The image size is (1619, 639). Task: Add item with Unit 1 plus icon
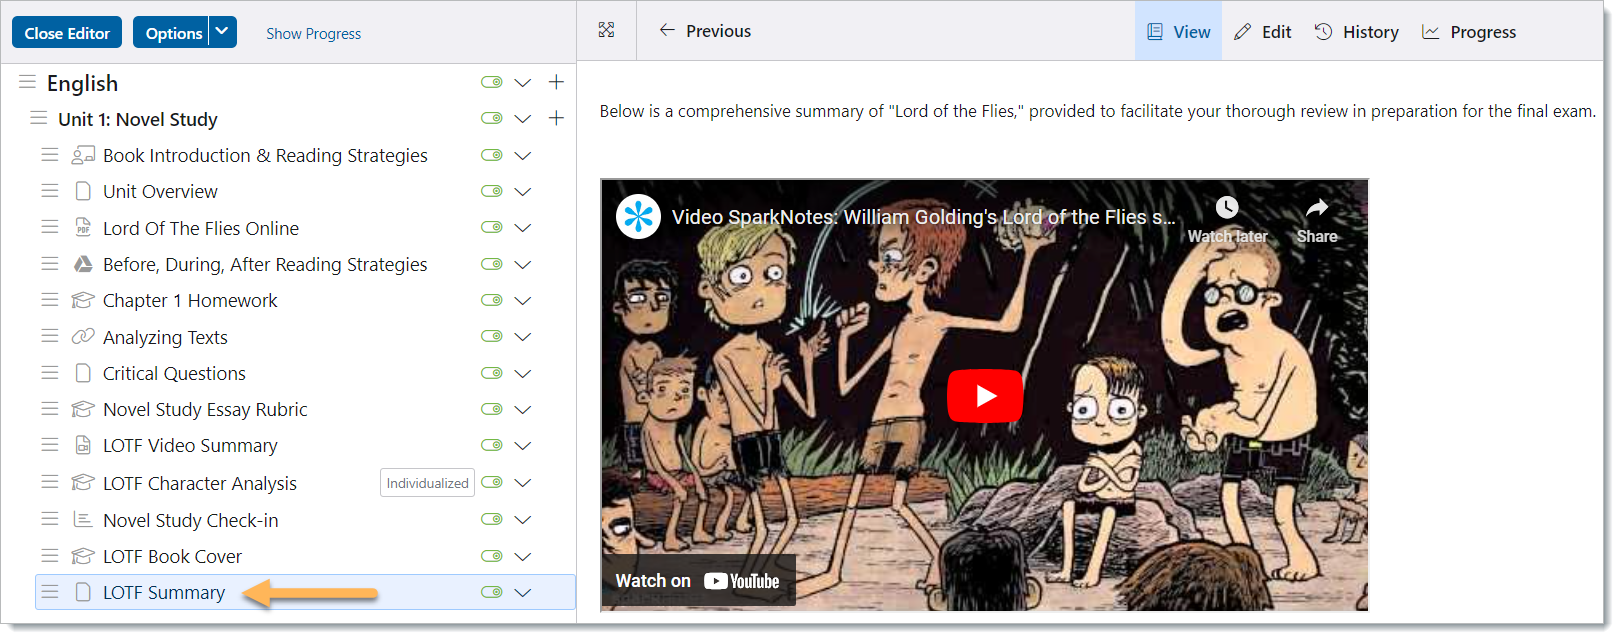[x=557, y=118]
